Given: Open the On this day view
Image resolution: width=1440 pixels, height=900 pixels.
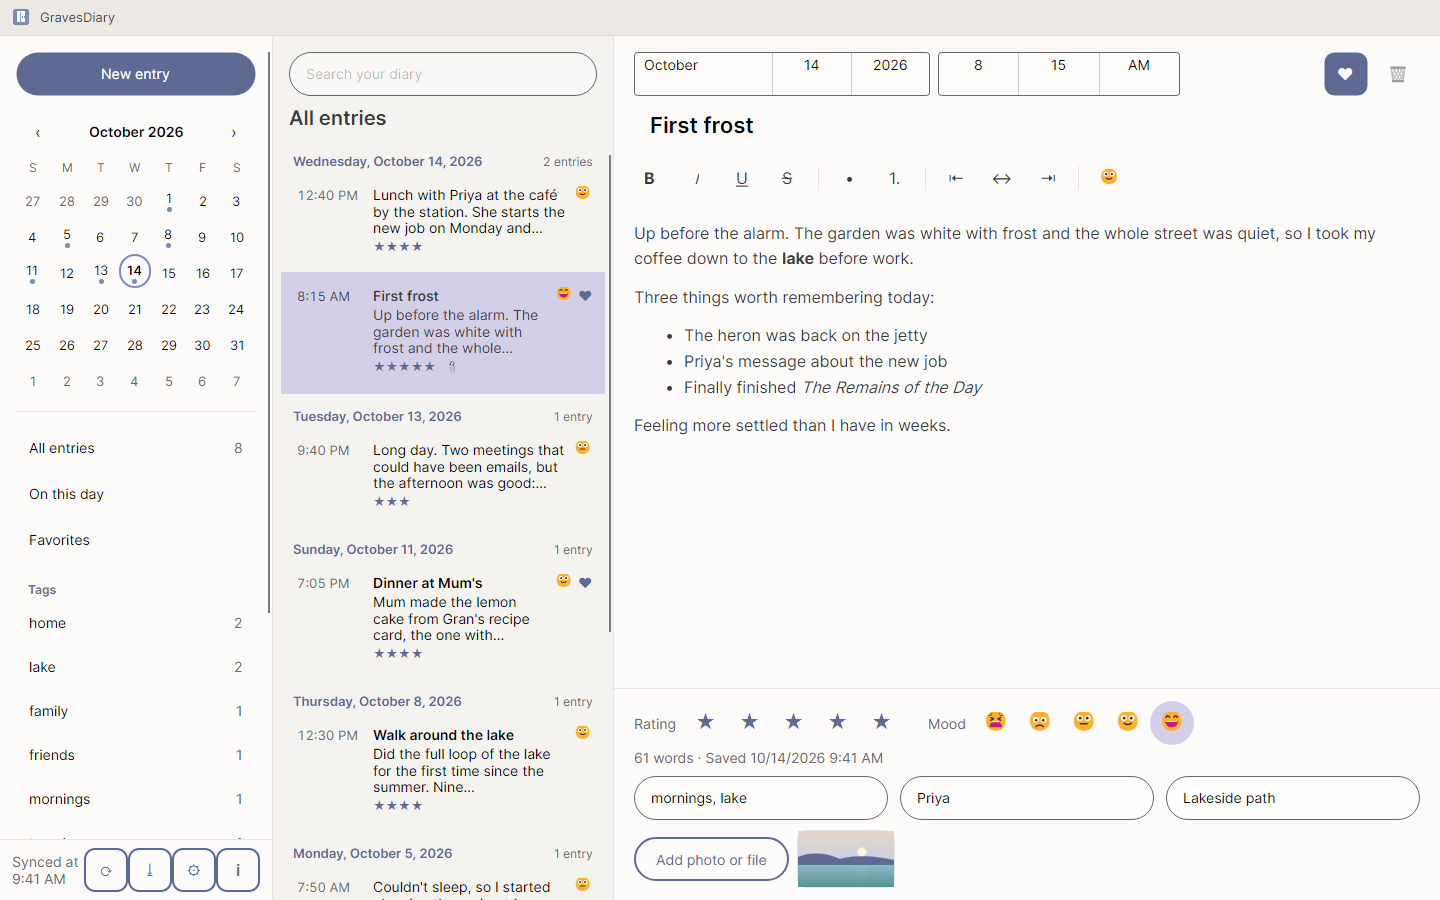Looking at the screenshot, I should pyautogui.click(x=136, y=494).
